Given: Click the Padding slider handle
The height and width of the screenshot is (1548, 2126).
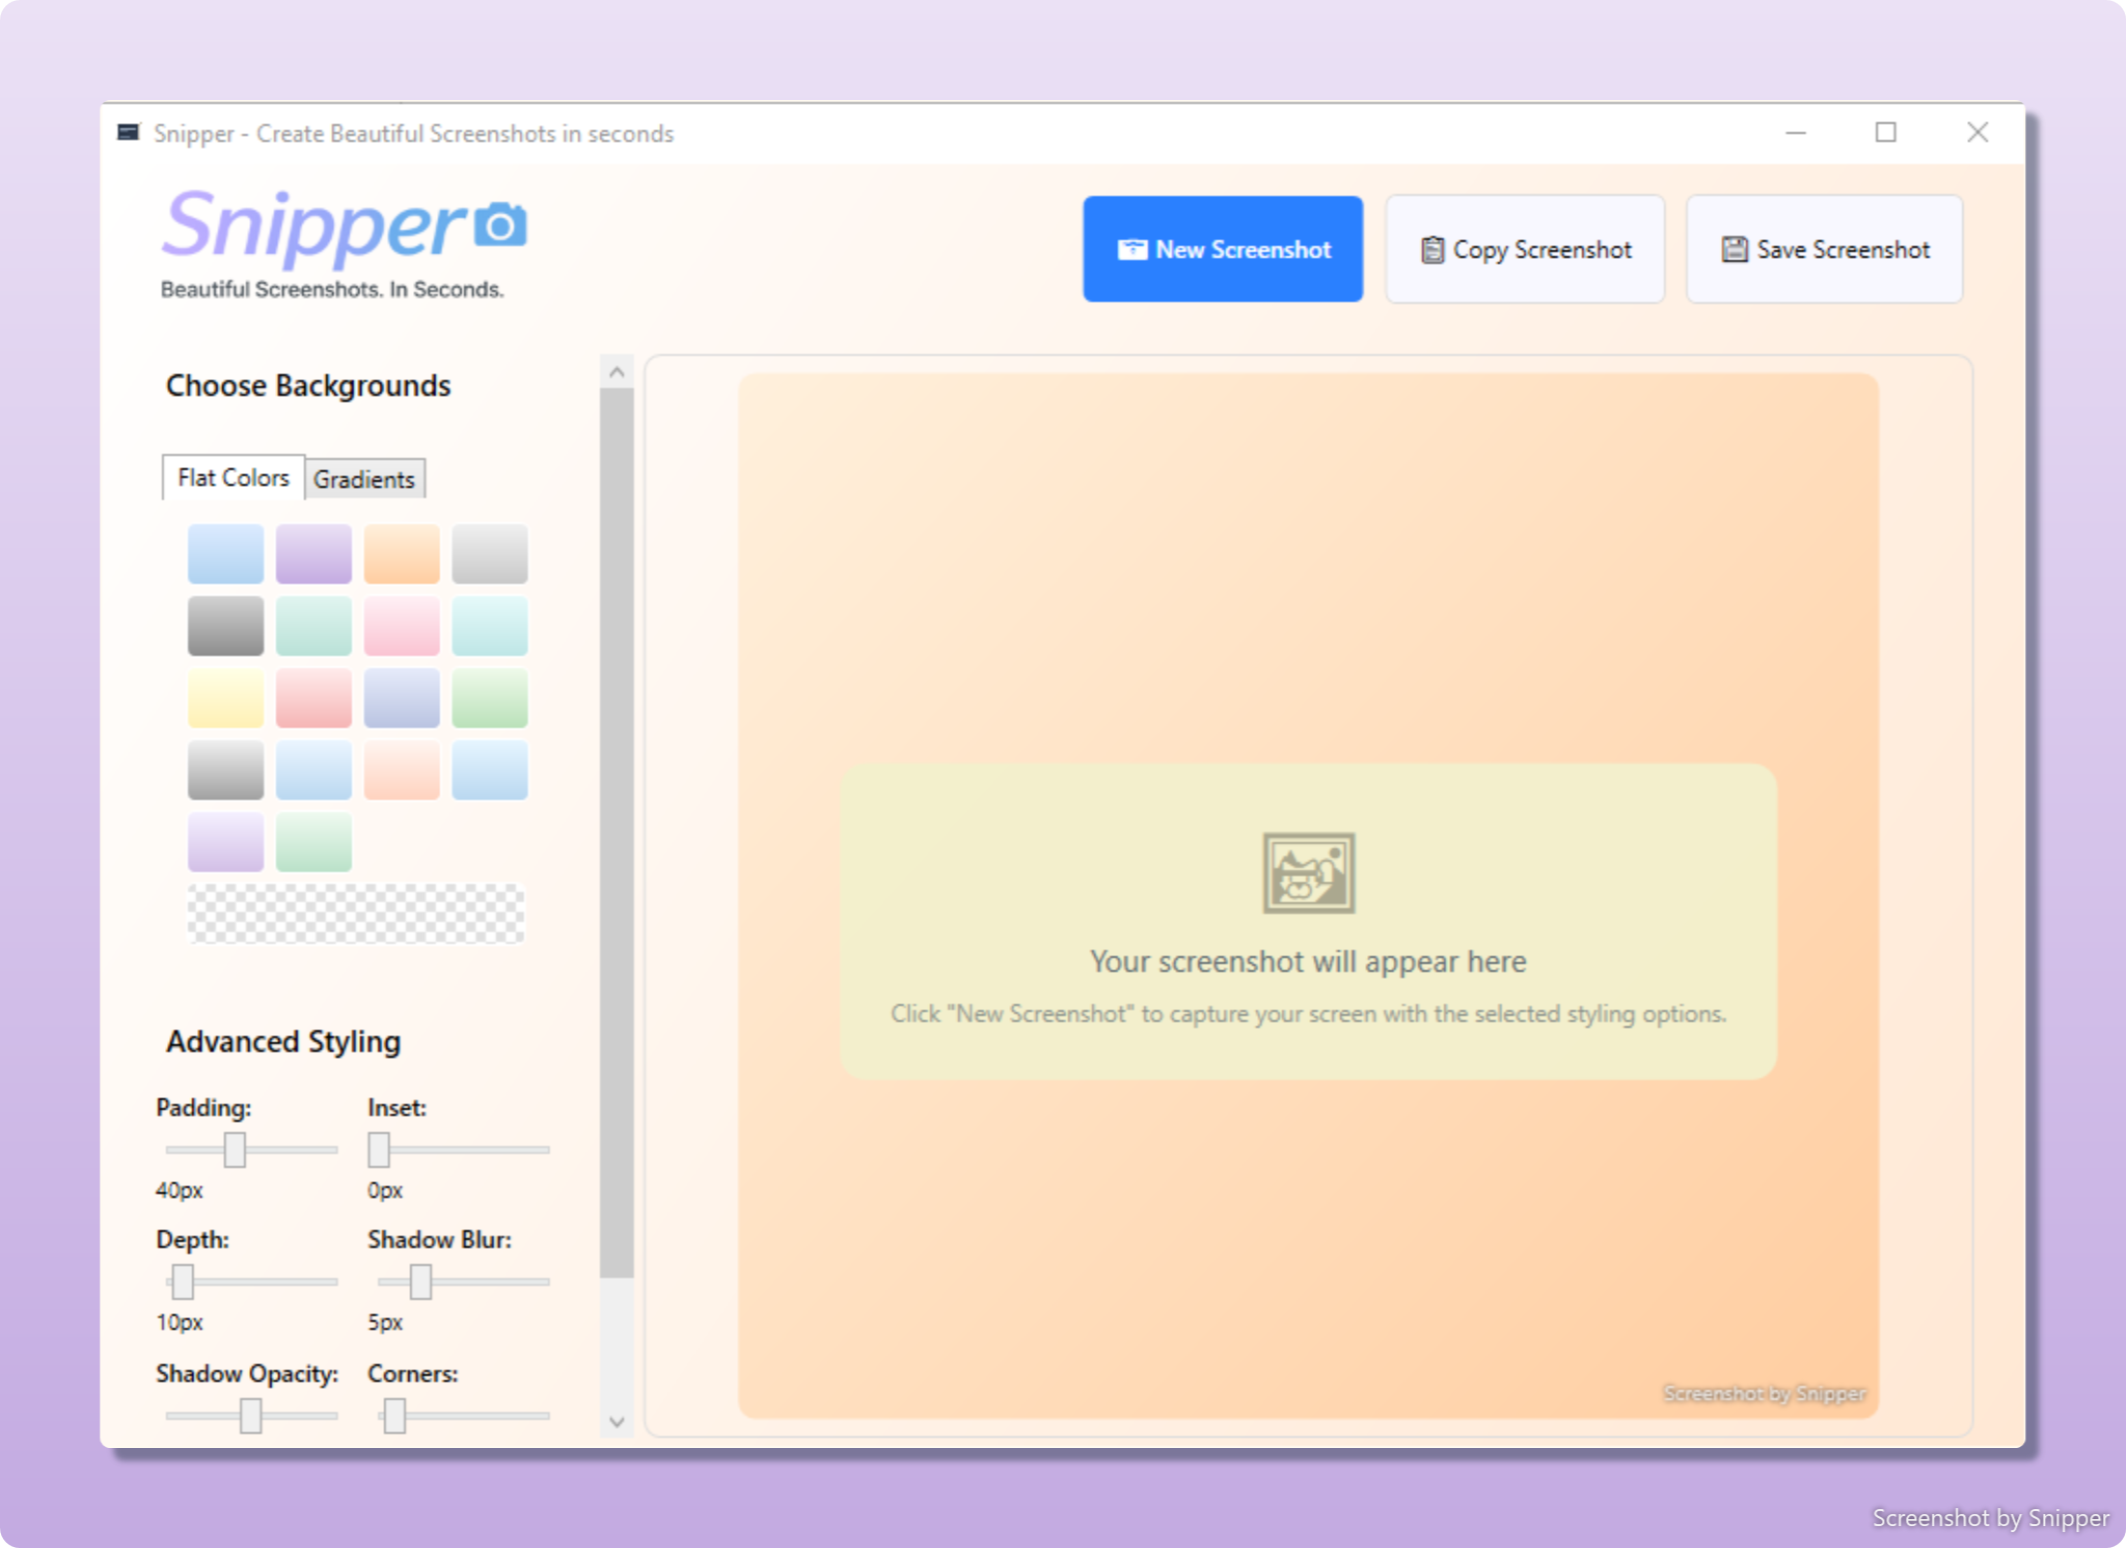Looking at the screenshot, I should click(x=235, y=1149).
